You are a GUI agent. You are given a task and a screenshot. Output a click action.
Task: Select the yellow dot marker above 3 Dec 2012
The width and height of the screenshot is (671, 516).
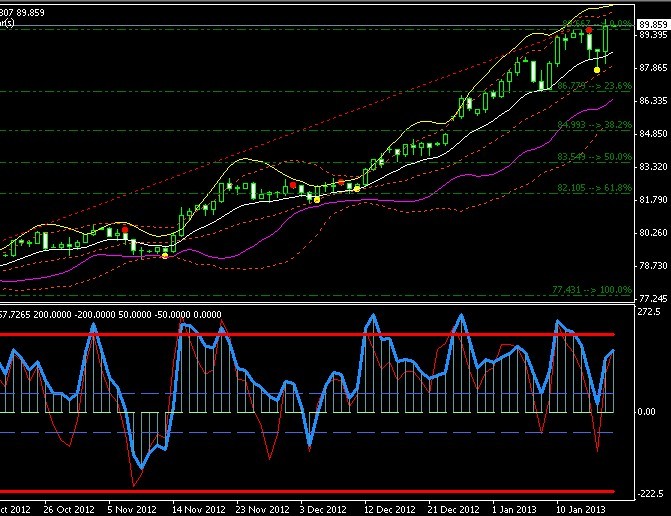pos(317,200)
